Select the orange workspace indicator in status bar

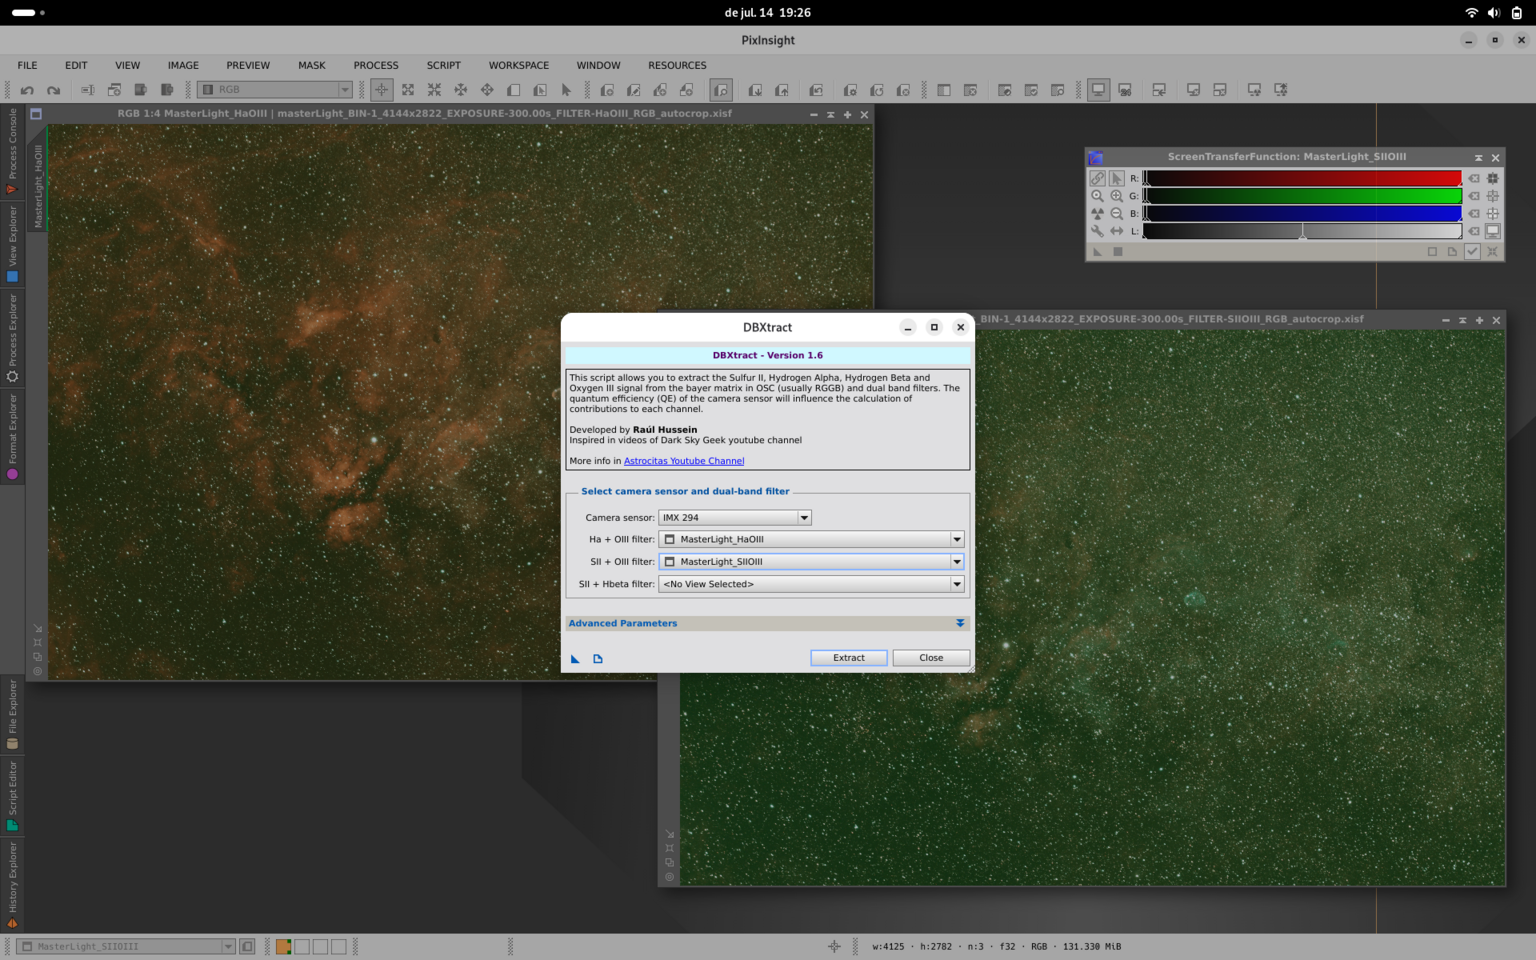pos(284,946)
